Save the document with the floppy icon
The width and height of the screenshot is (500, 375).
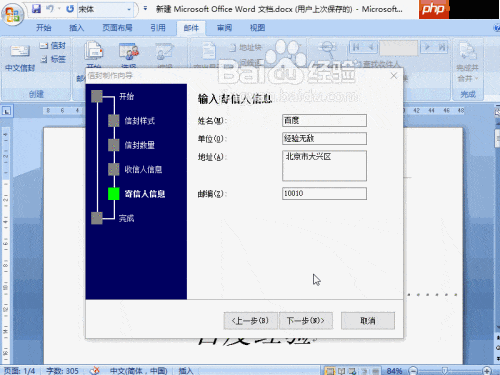pos(36,9)
